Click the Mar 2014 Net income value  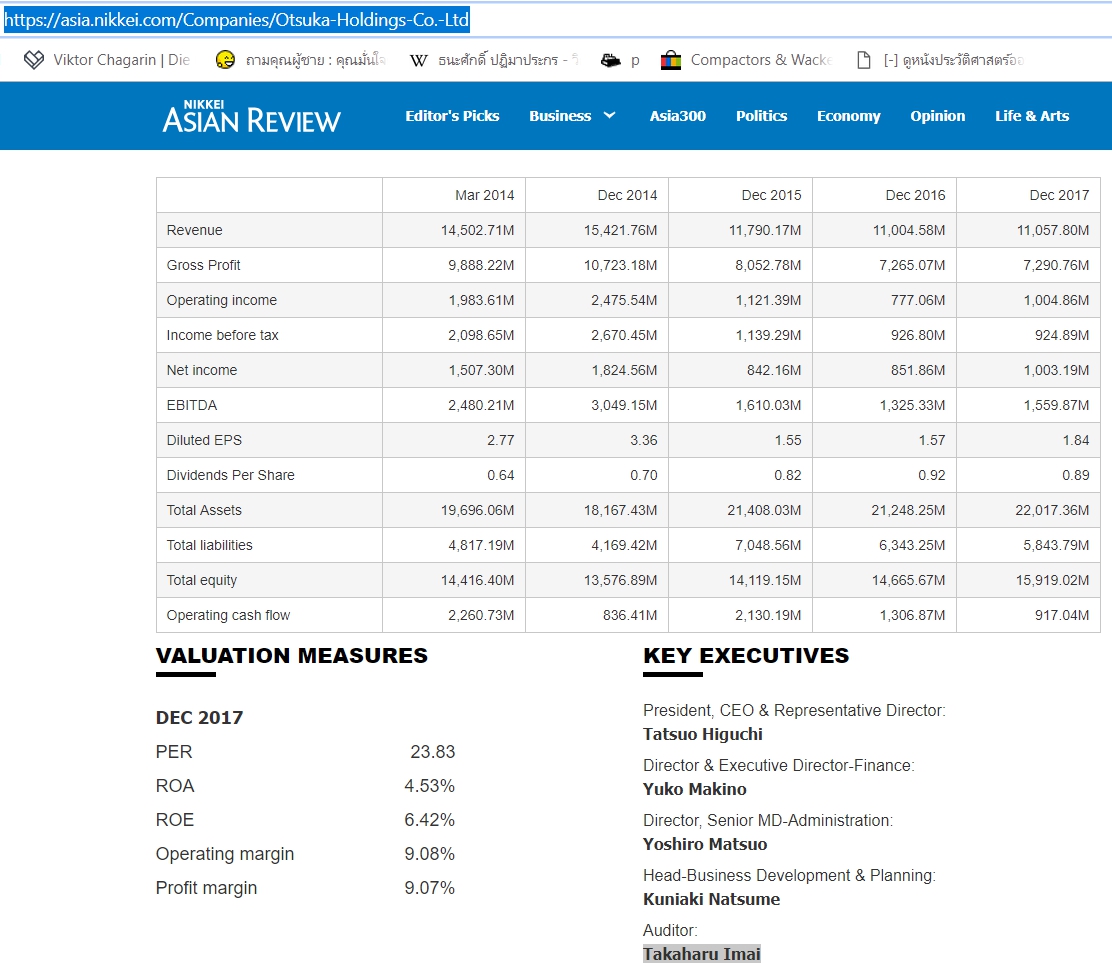481,370
